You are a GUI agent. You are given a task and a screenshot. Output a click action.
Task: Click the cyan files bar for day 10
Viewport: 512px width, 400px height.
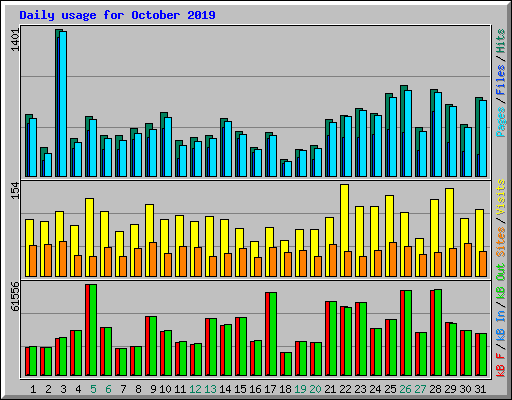[168, 147]
